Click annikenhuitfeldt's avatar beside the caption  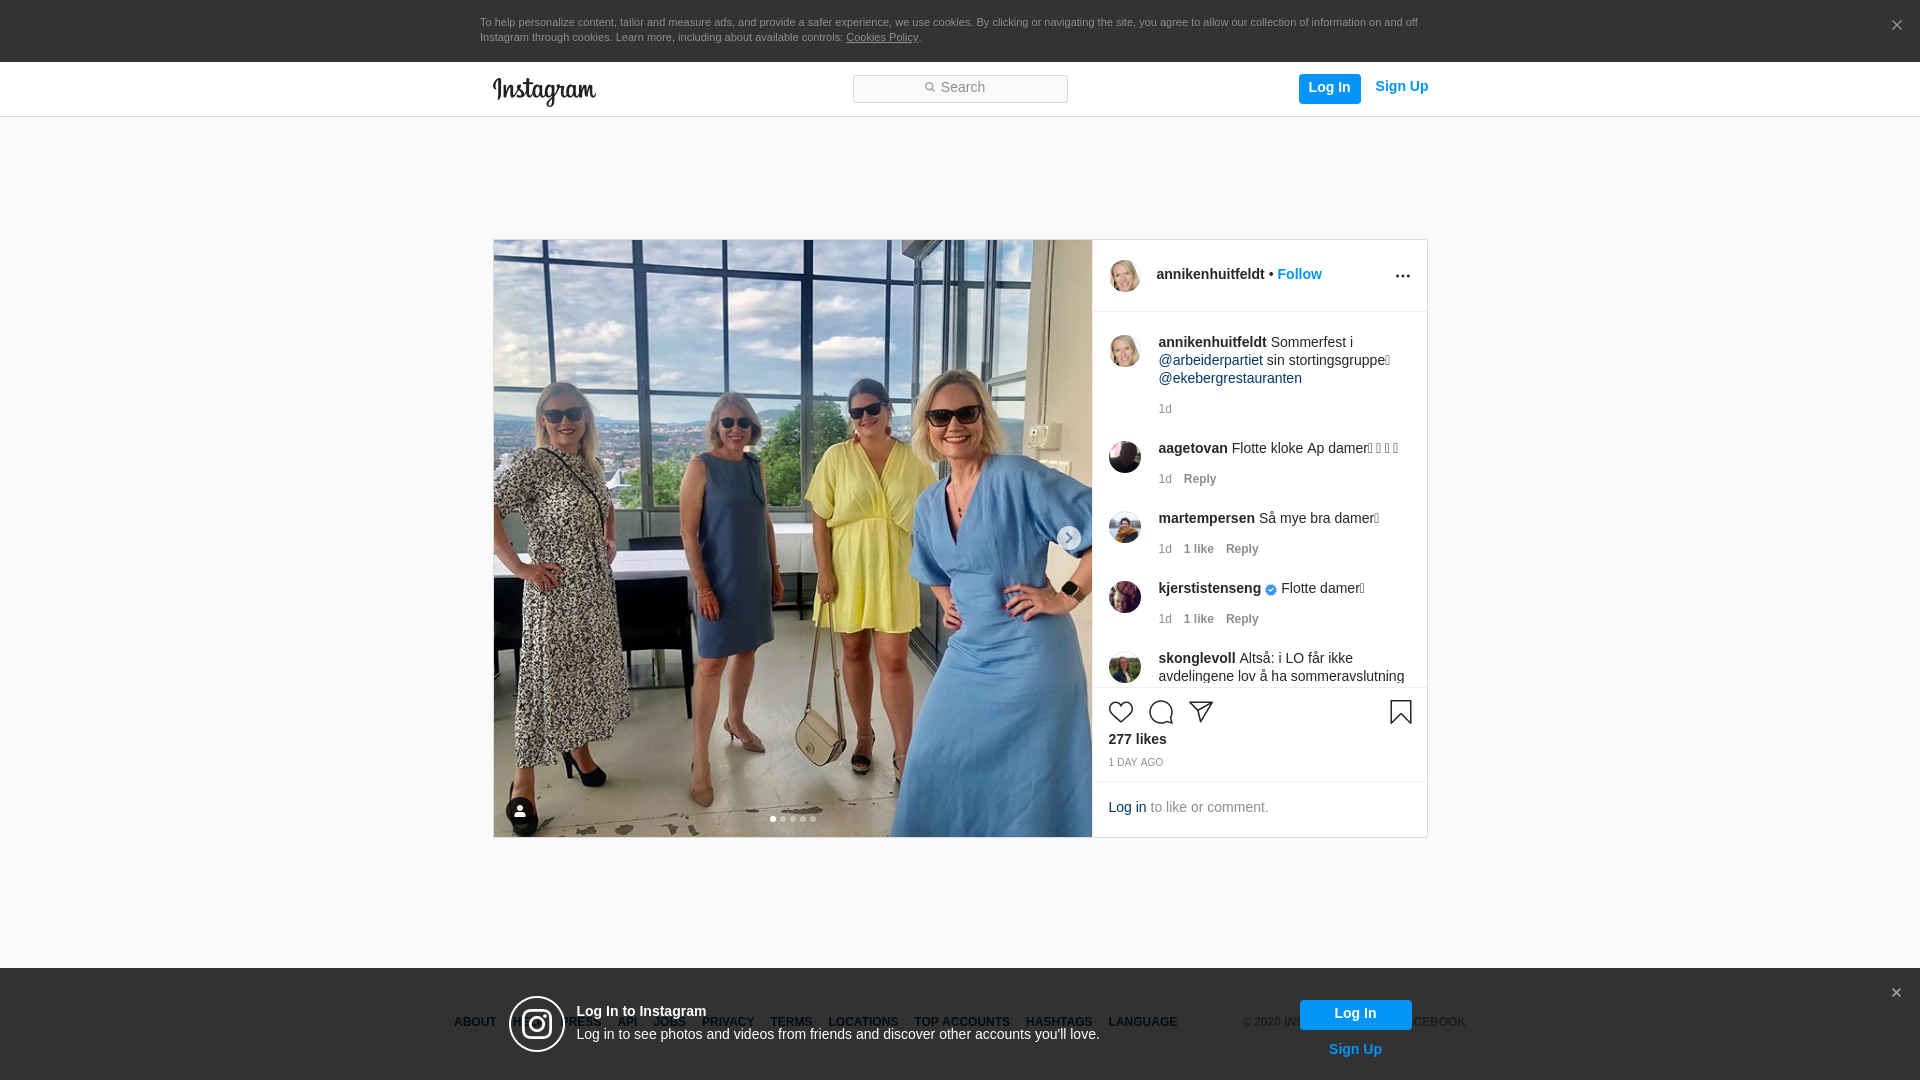[x=1125, y=351]
